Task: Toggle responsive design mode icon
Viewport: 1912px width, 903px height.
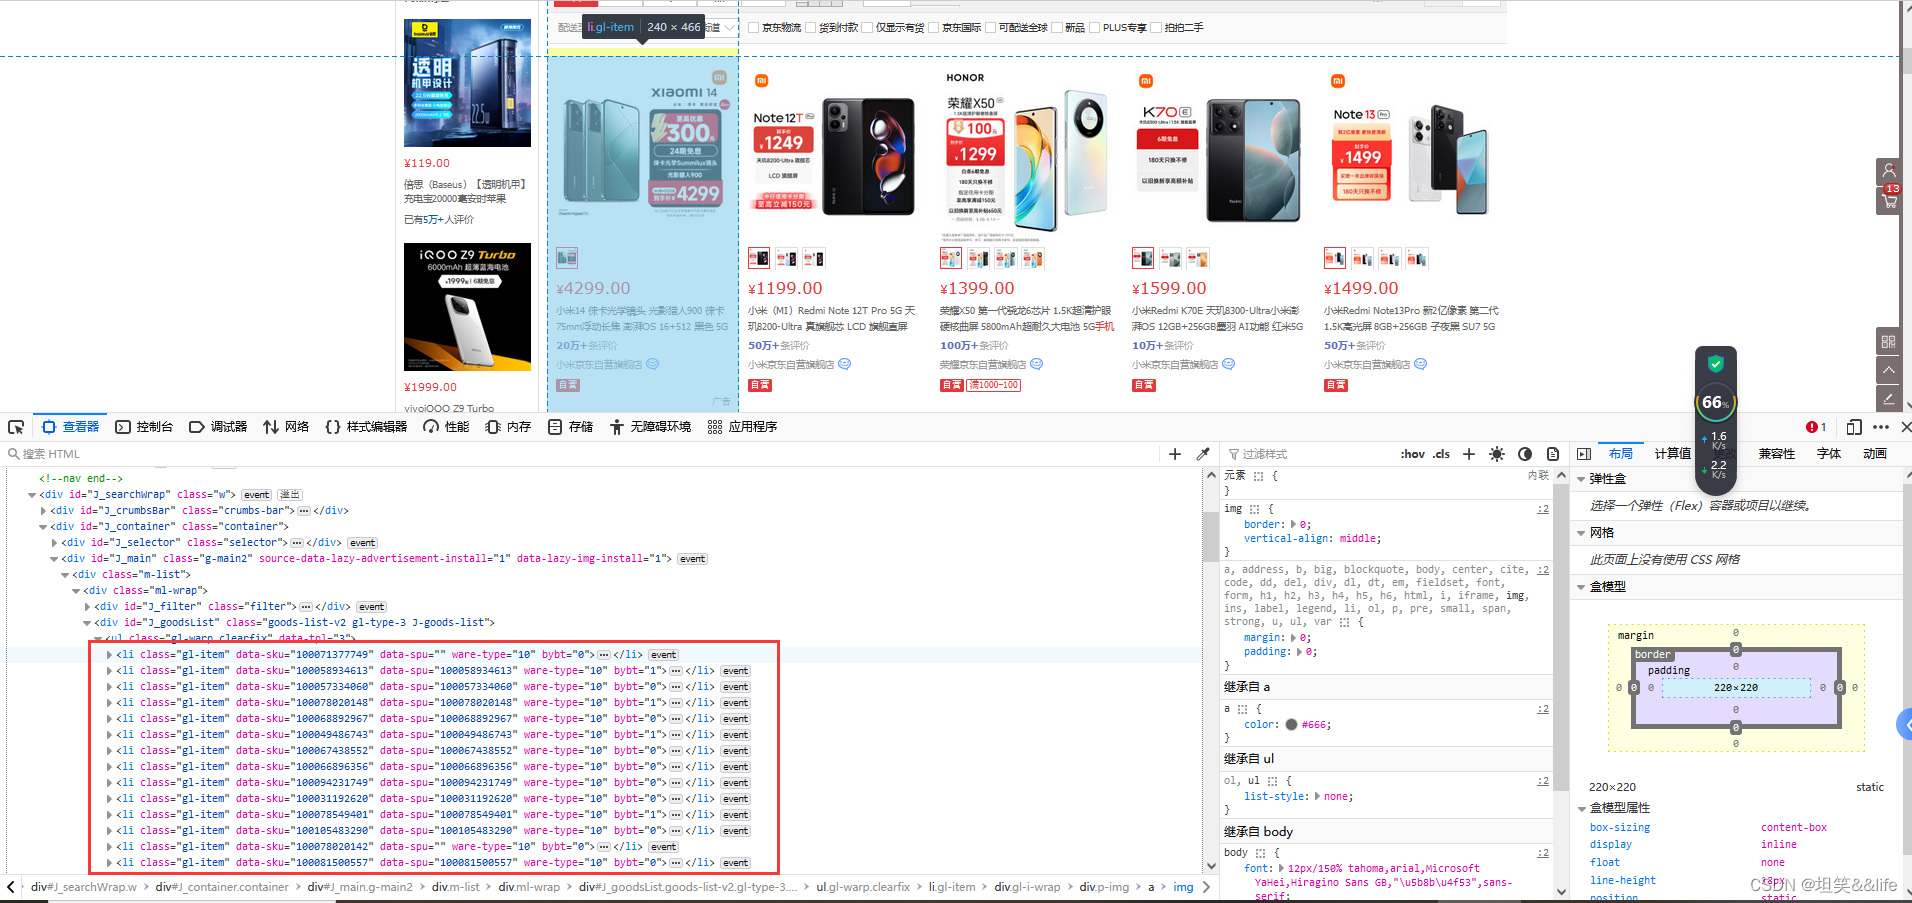Action: click(x=1854, y=427)
